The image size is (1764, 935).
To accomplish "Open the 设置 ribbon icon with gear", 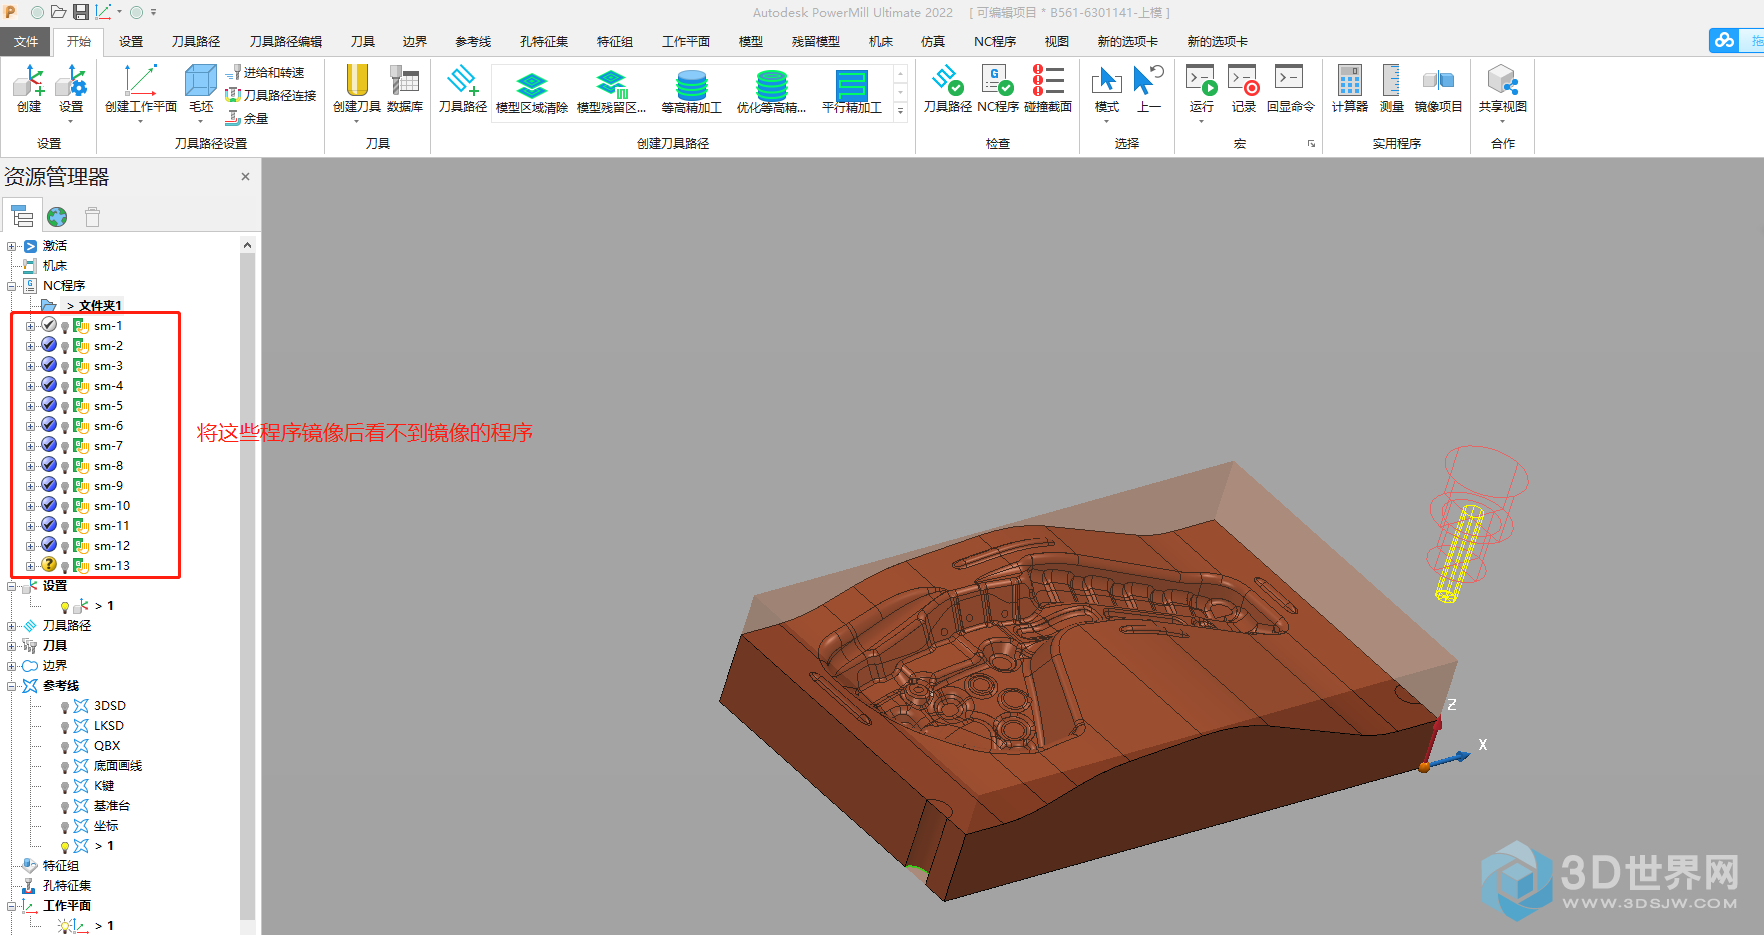I will coord(71,89).
